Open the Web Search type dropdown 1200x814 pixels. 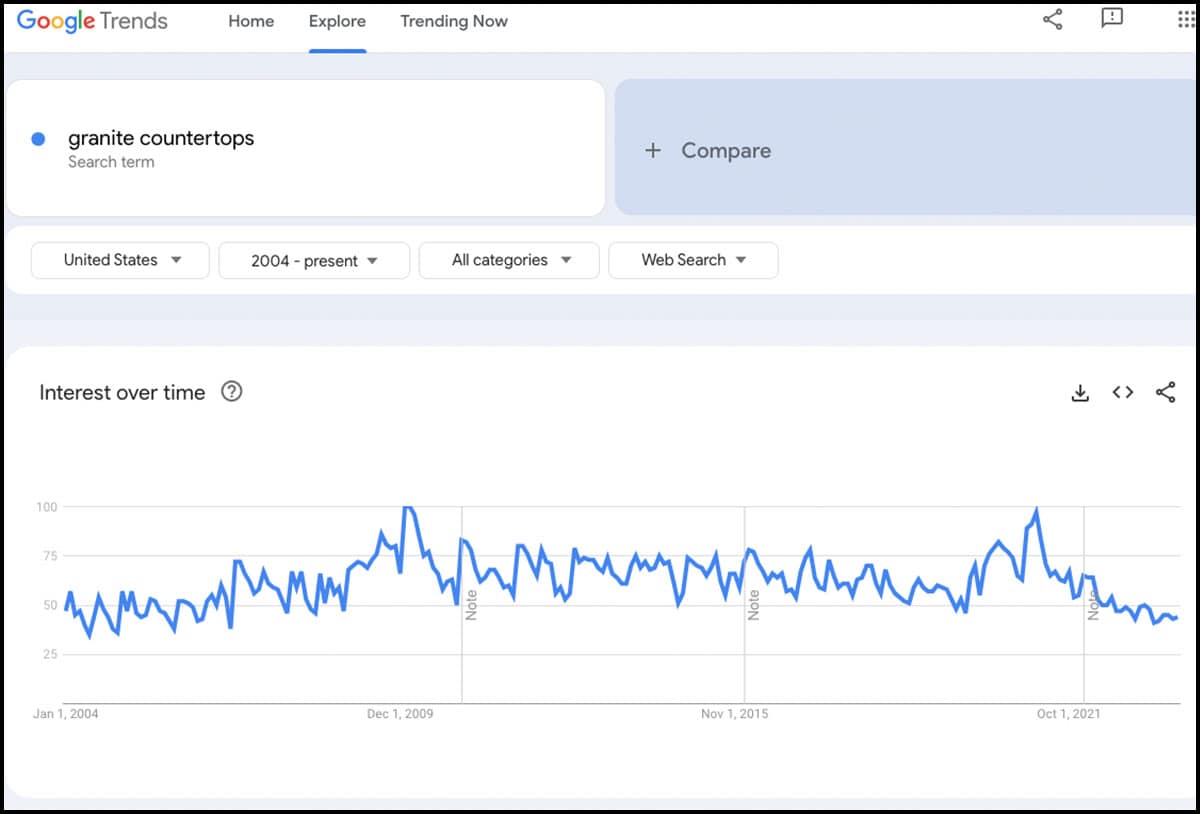click(x=693, y=260)
